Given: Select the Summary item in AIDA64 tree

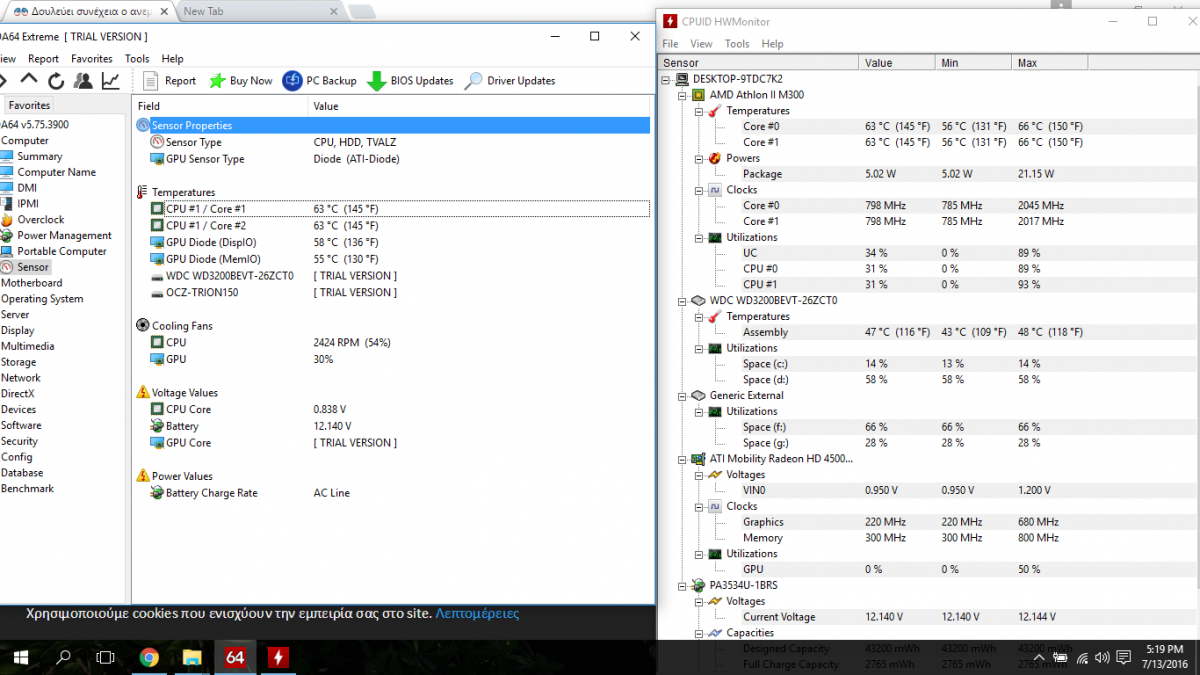Looking at the screenshot, I should point(39,156).
